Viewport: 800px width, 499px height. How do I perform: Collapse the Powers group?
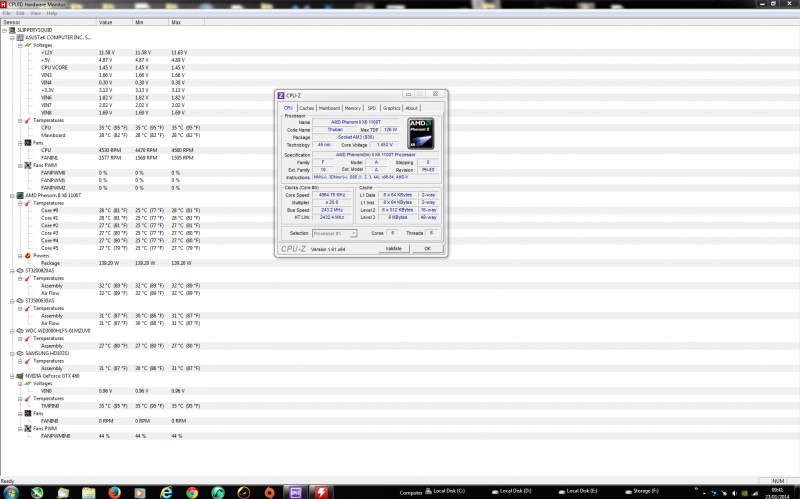(20, 256)
